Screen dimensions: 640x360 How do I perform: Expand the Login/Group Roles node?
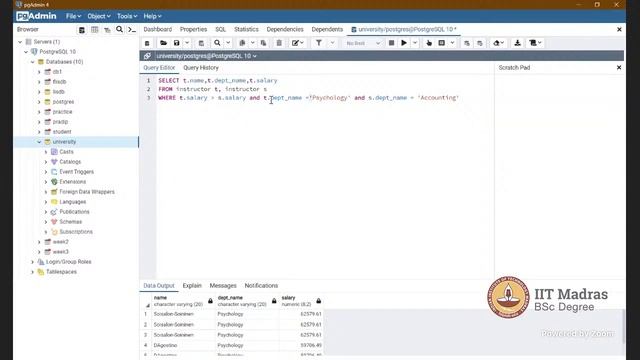coord(33,262)
